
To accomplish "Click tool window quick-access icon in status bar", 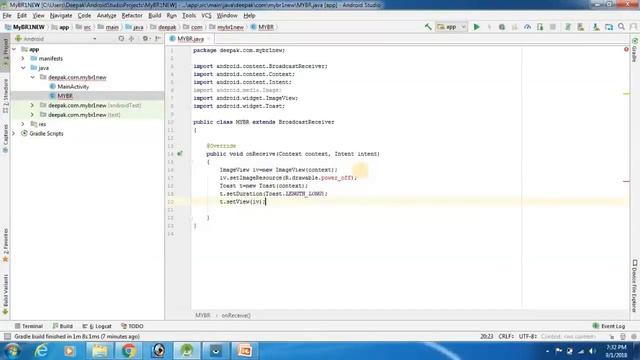I will (7, 336).
